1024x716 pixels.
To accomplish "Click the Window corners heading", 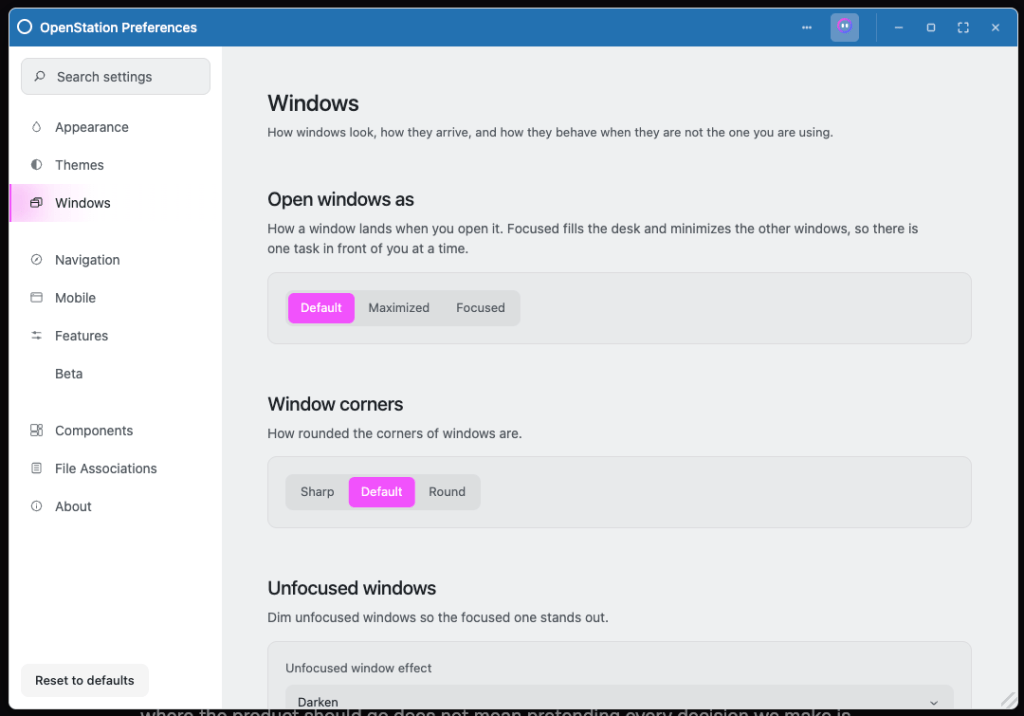I will [335, 404].
